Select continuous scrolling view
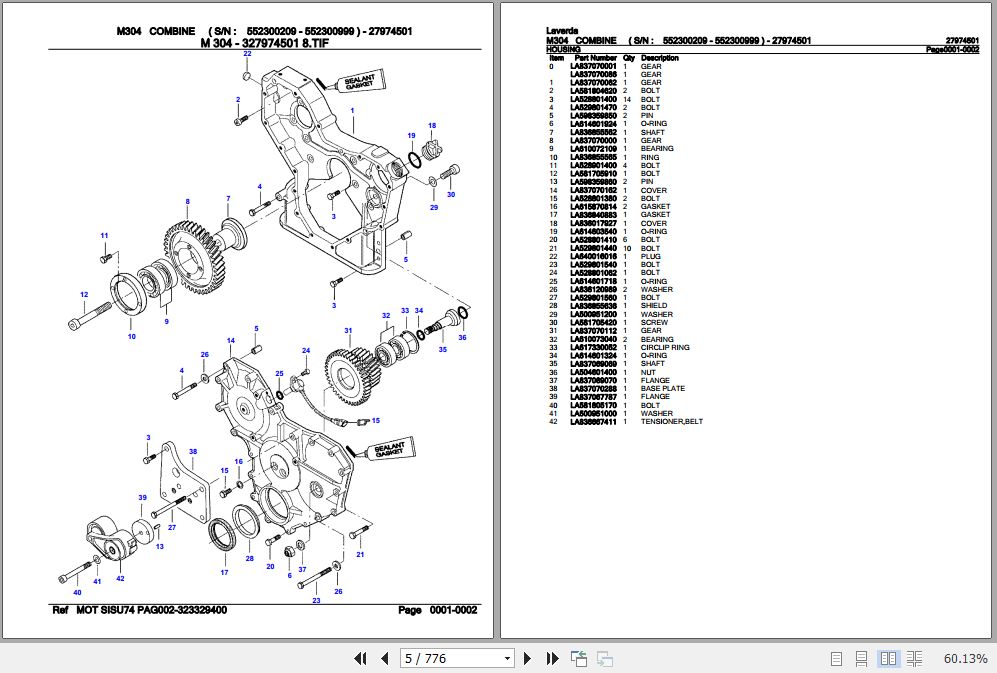This screenshot has width=997, height=673. 862,658
